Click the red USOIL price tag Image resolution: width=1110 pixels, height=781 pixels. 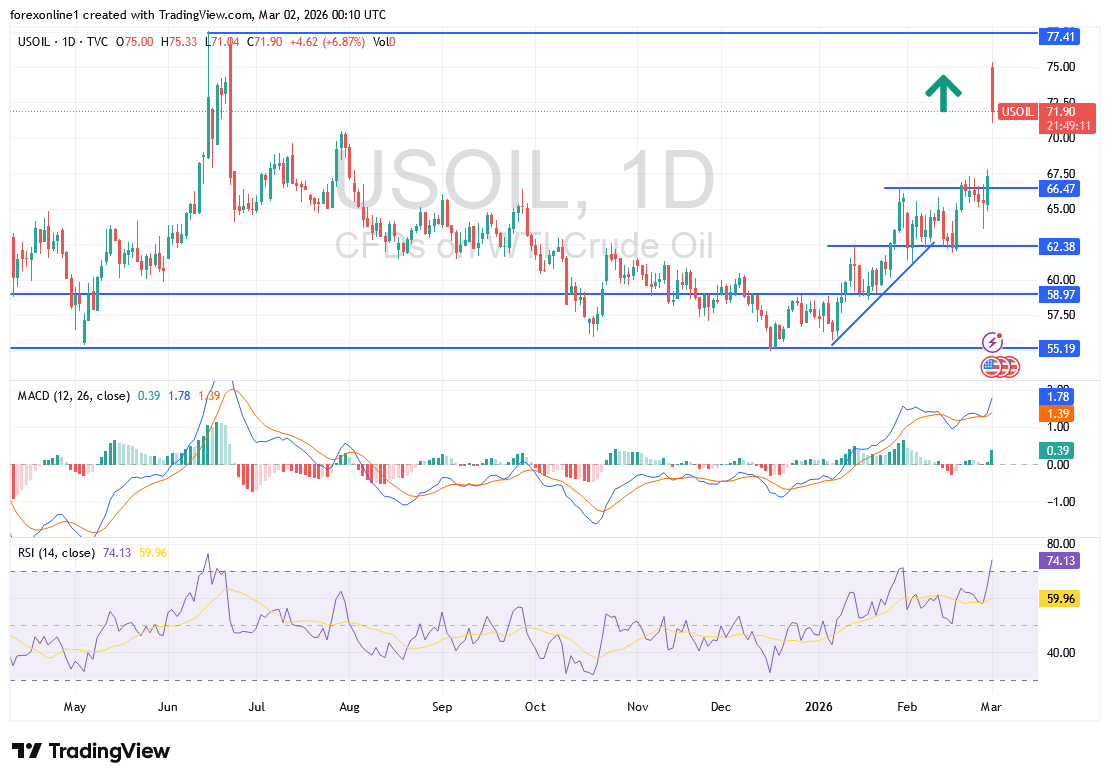click(x=1018, y=112)
